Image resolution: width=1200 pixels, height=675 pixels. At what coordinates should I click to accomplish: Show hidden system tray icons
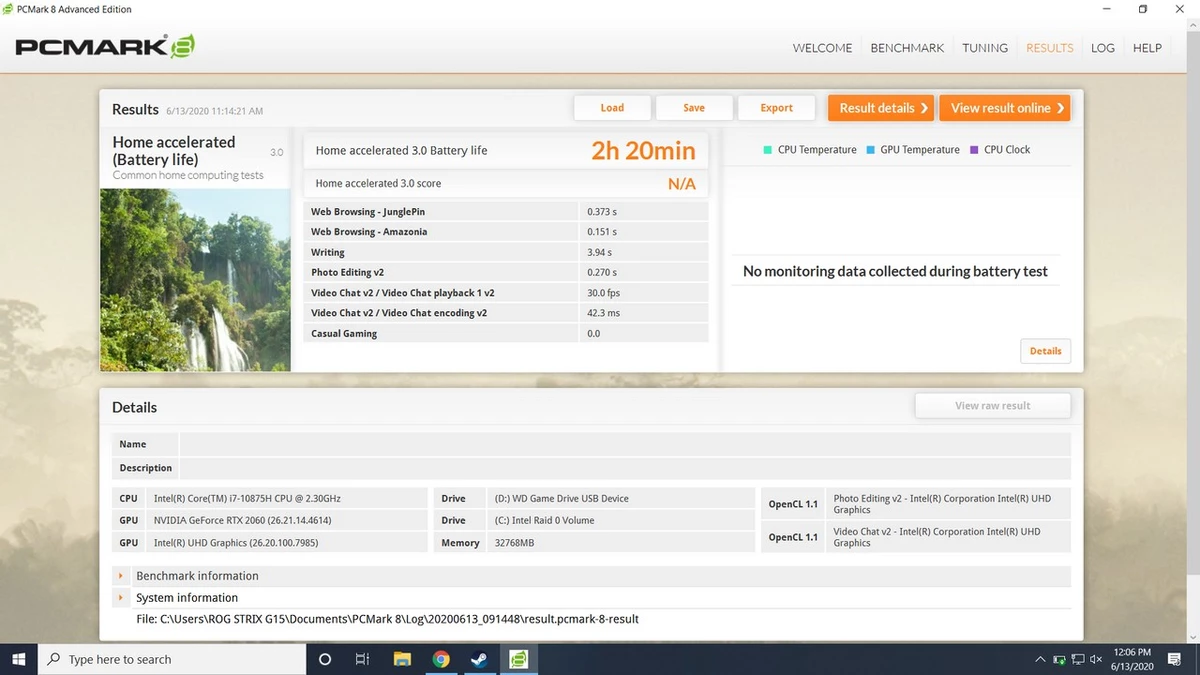pyautogui.click(x=1040, y=660)
